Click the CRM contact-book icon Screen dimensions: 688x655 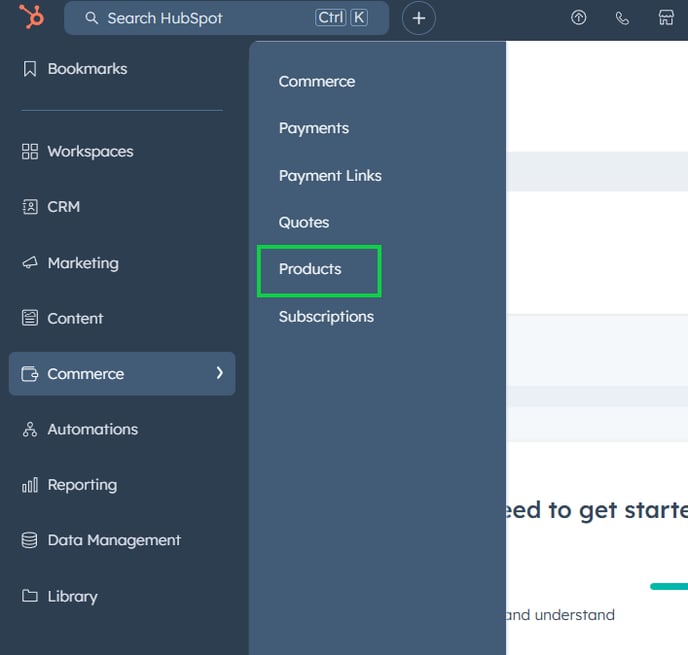[29, 207]
